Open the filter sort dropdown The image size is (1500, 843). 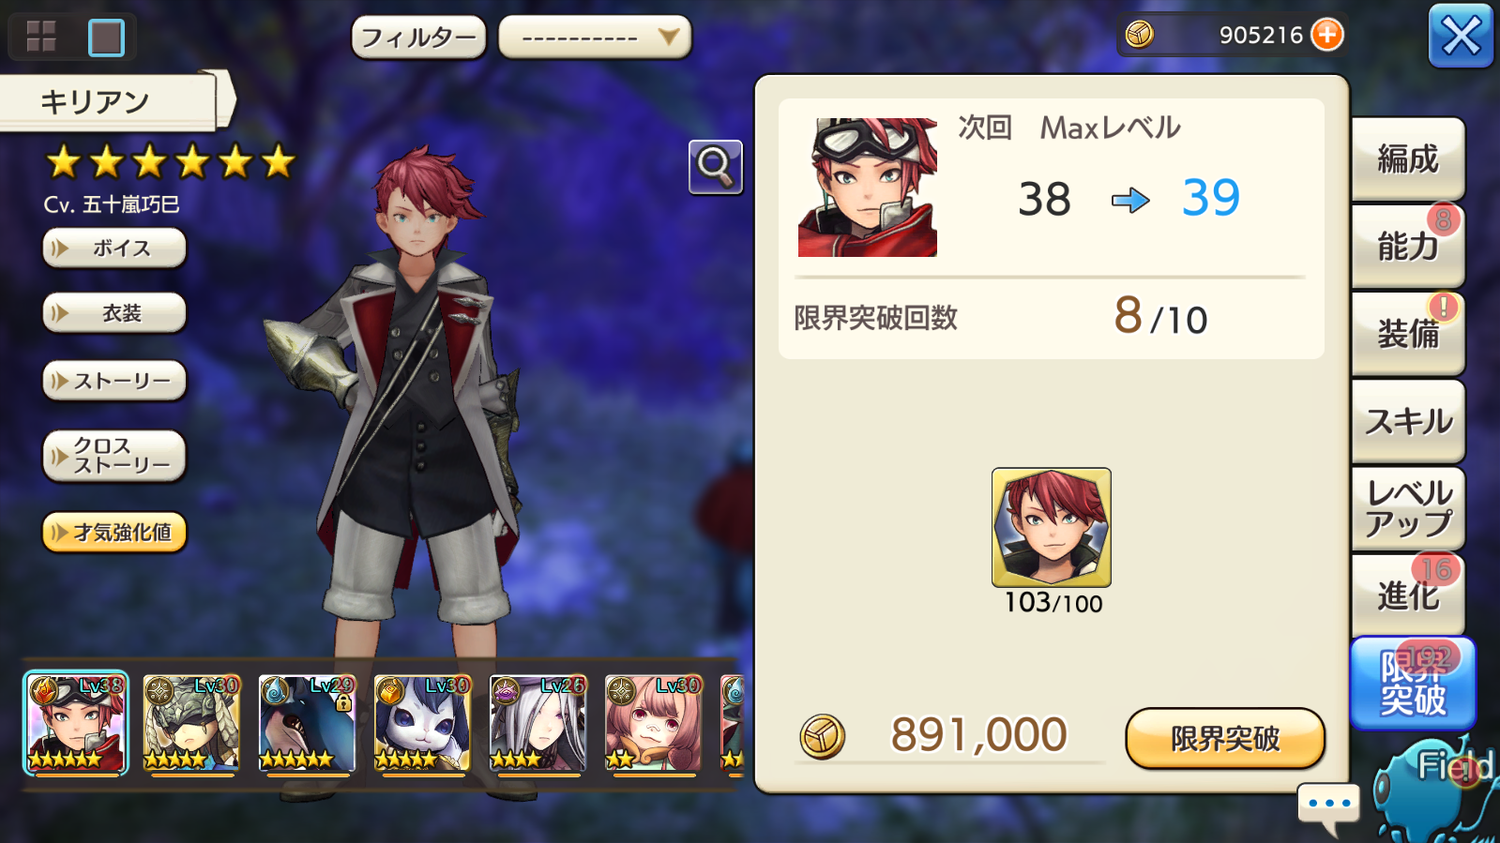coord(594,38)
